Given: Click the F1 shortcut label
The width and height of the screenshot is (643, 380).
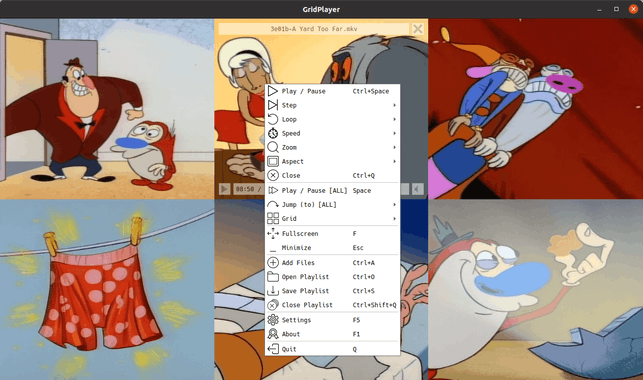Looking at the screenshot, I should coord(356,334).
